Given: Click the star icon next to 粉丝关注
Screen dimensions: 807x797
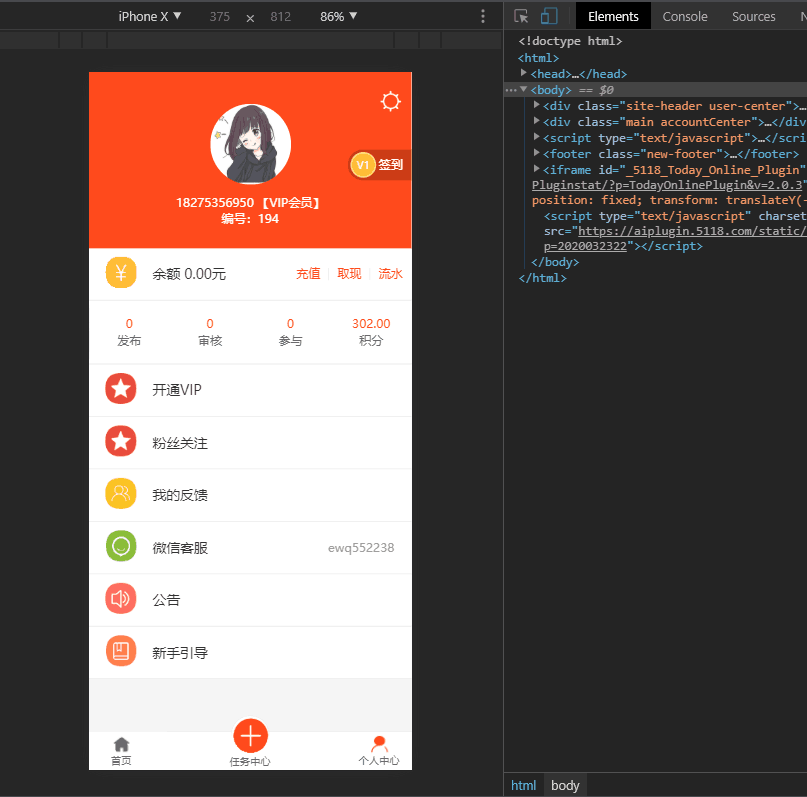Looking at the screenshot, I should [x=121, y=441].
